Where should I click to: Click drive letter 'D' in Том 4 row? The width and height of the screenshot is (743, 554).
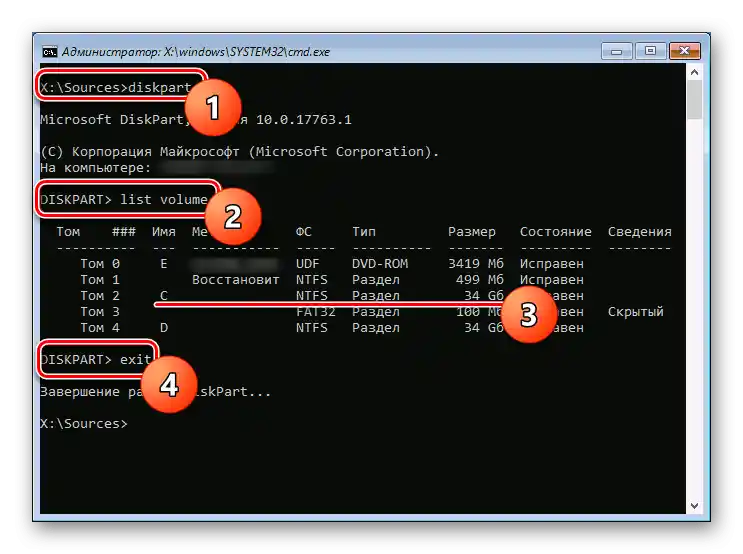(x=163, y=328)
